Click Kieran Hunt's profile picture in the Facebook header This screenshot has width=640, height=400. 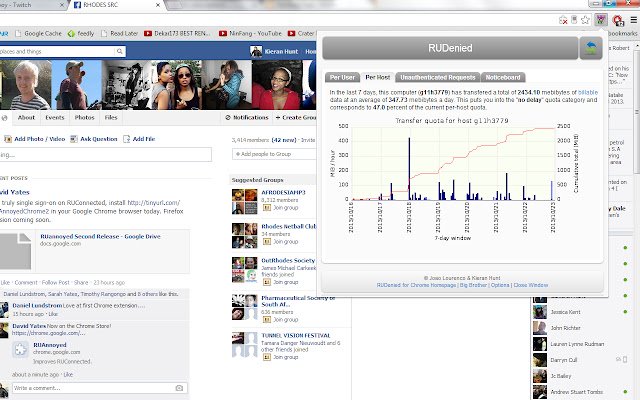coord(256,51)
